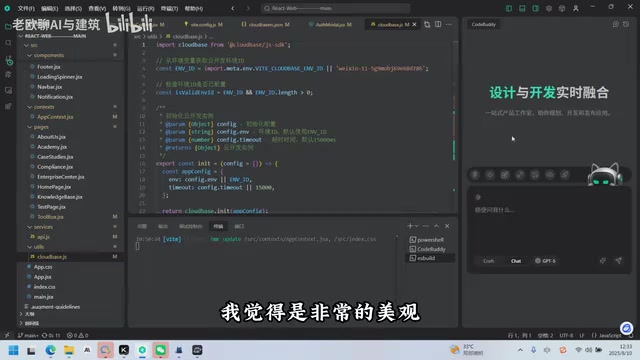Open the 查看(V) menu
The width and height of the screenshot is (640, 360).
97,8
